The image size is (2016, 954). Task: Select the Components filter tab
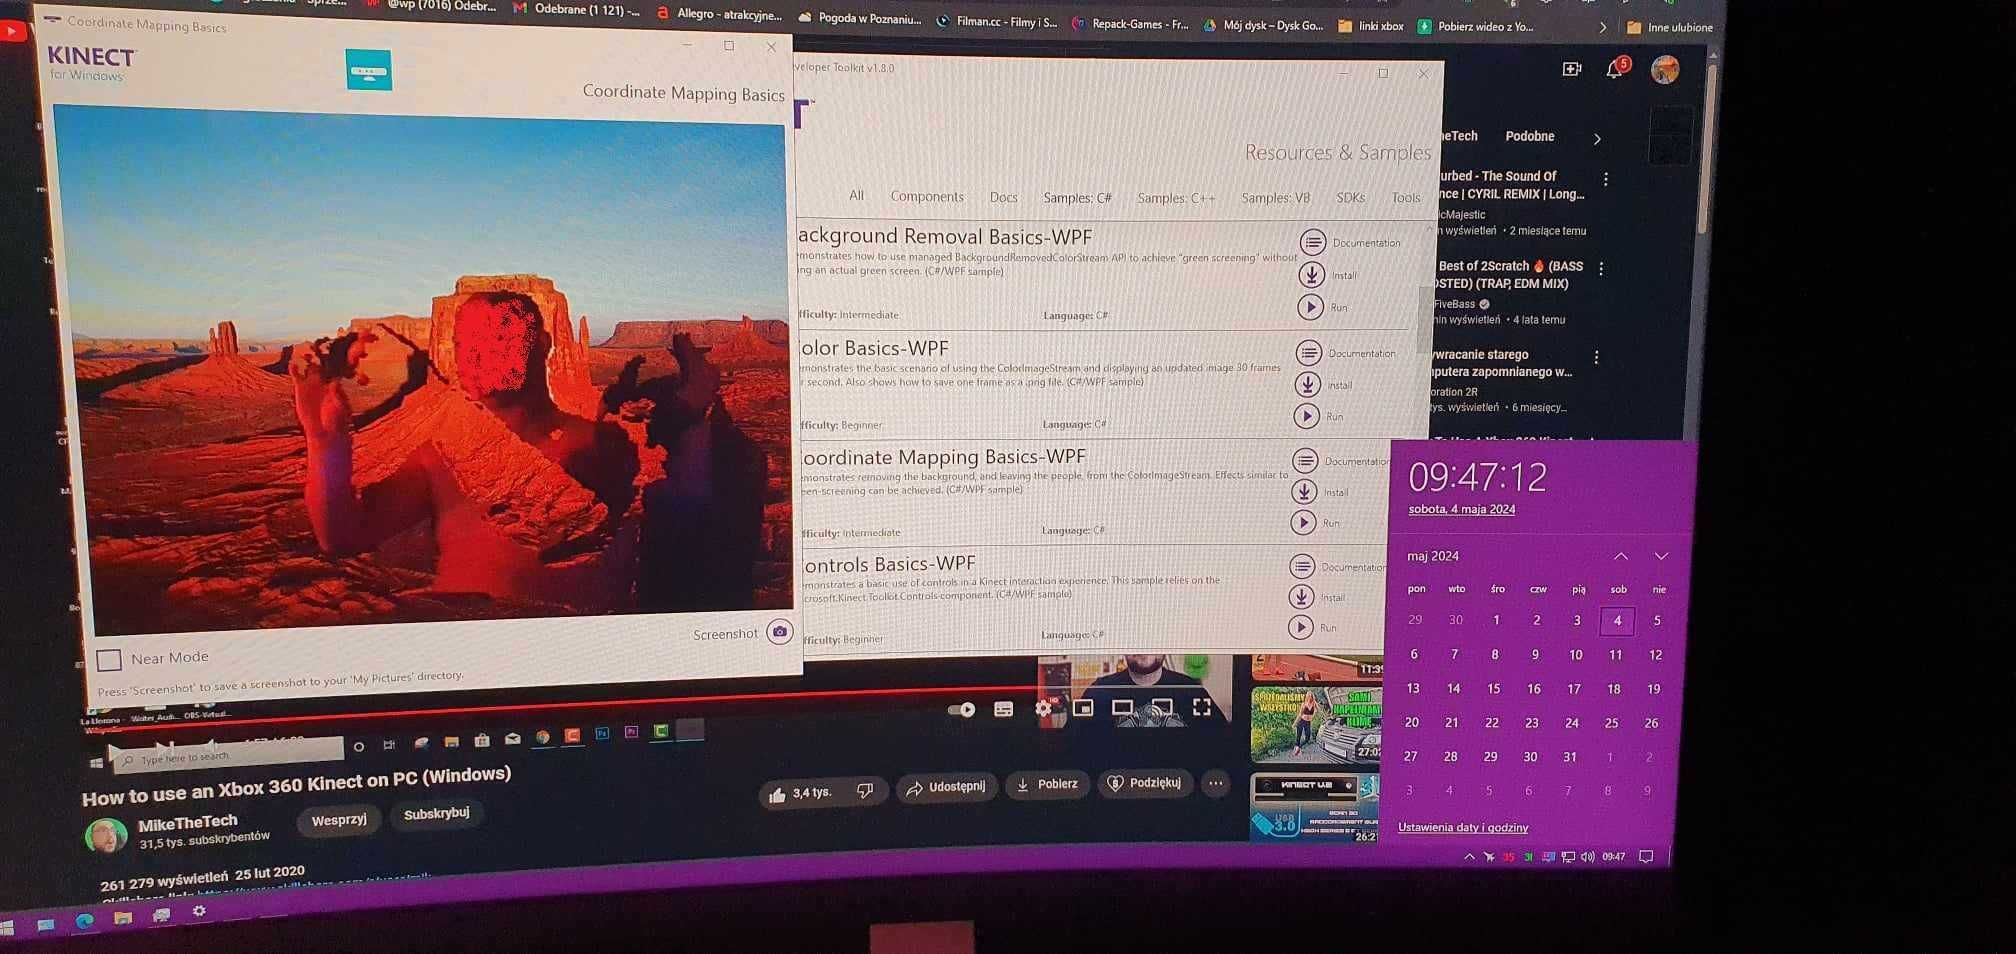pyautogui.click(x=927, y=196)
